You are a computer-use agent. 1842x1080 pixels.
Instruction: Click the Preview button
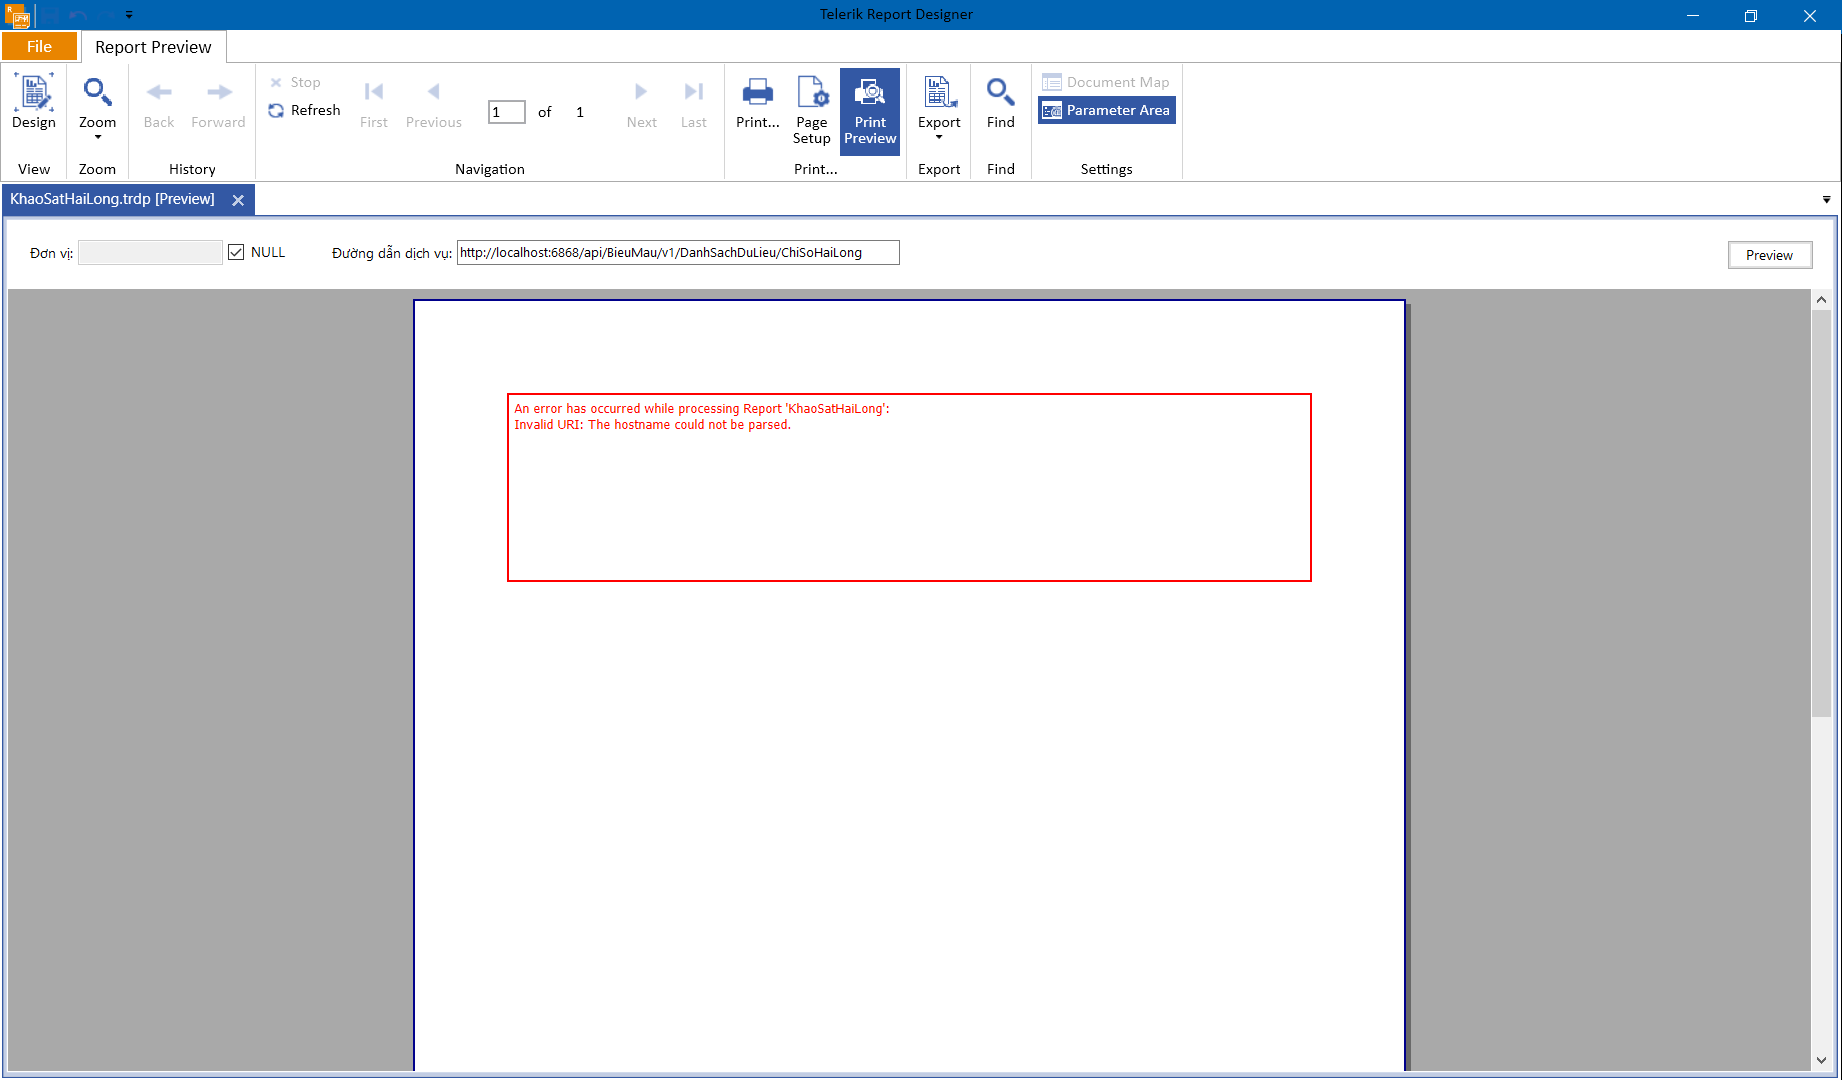point(1769,255)
